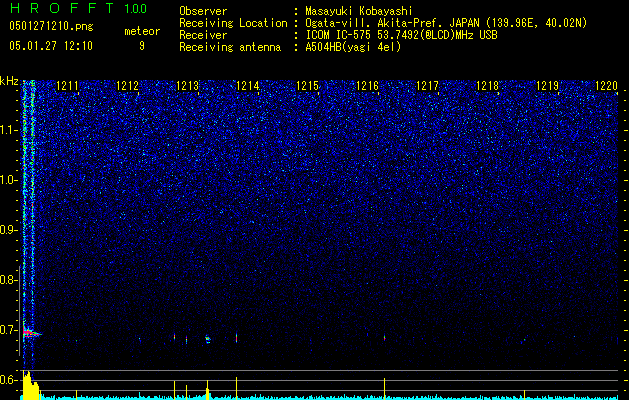Image resolution: width=629 pixels, height=400 pixels.
Task: Click the meteor echo just before 1214
Action: pos(236,338)
